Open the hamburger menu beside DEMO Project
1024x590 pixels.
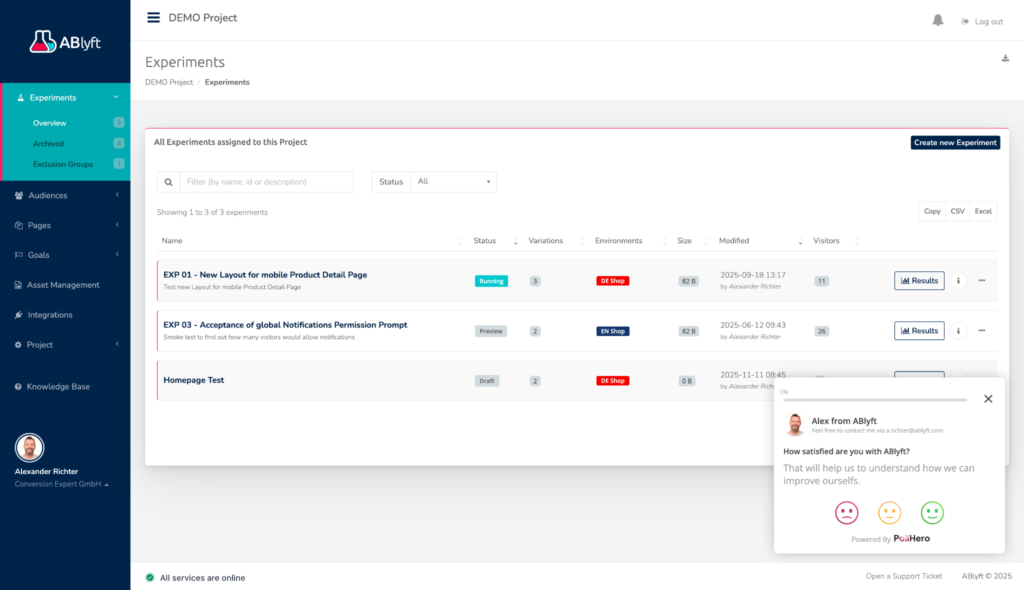point(153,18)
